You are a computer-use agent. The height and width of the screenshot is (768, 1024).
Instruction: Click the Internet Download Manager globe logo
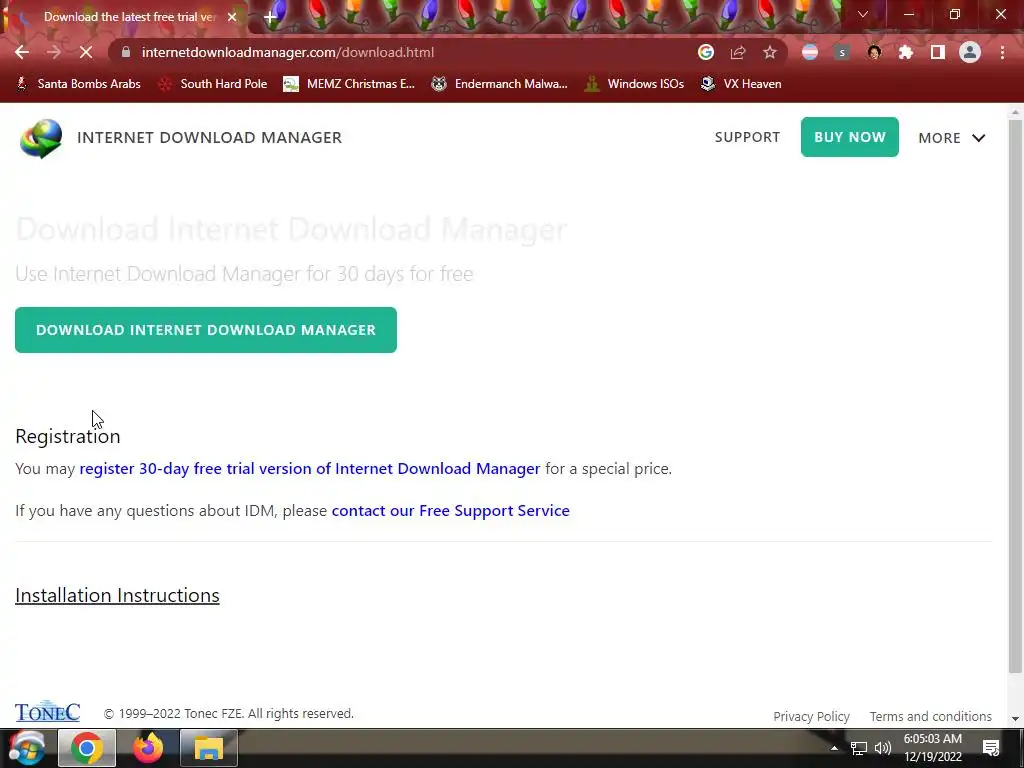[41, 138]
